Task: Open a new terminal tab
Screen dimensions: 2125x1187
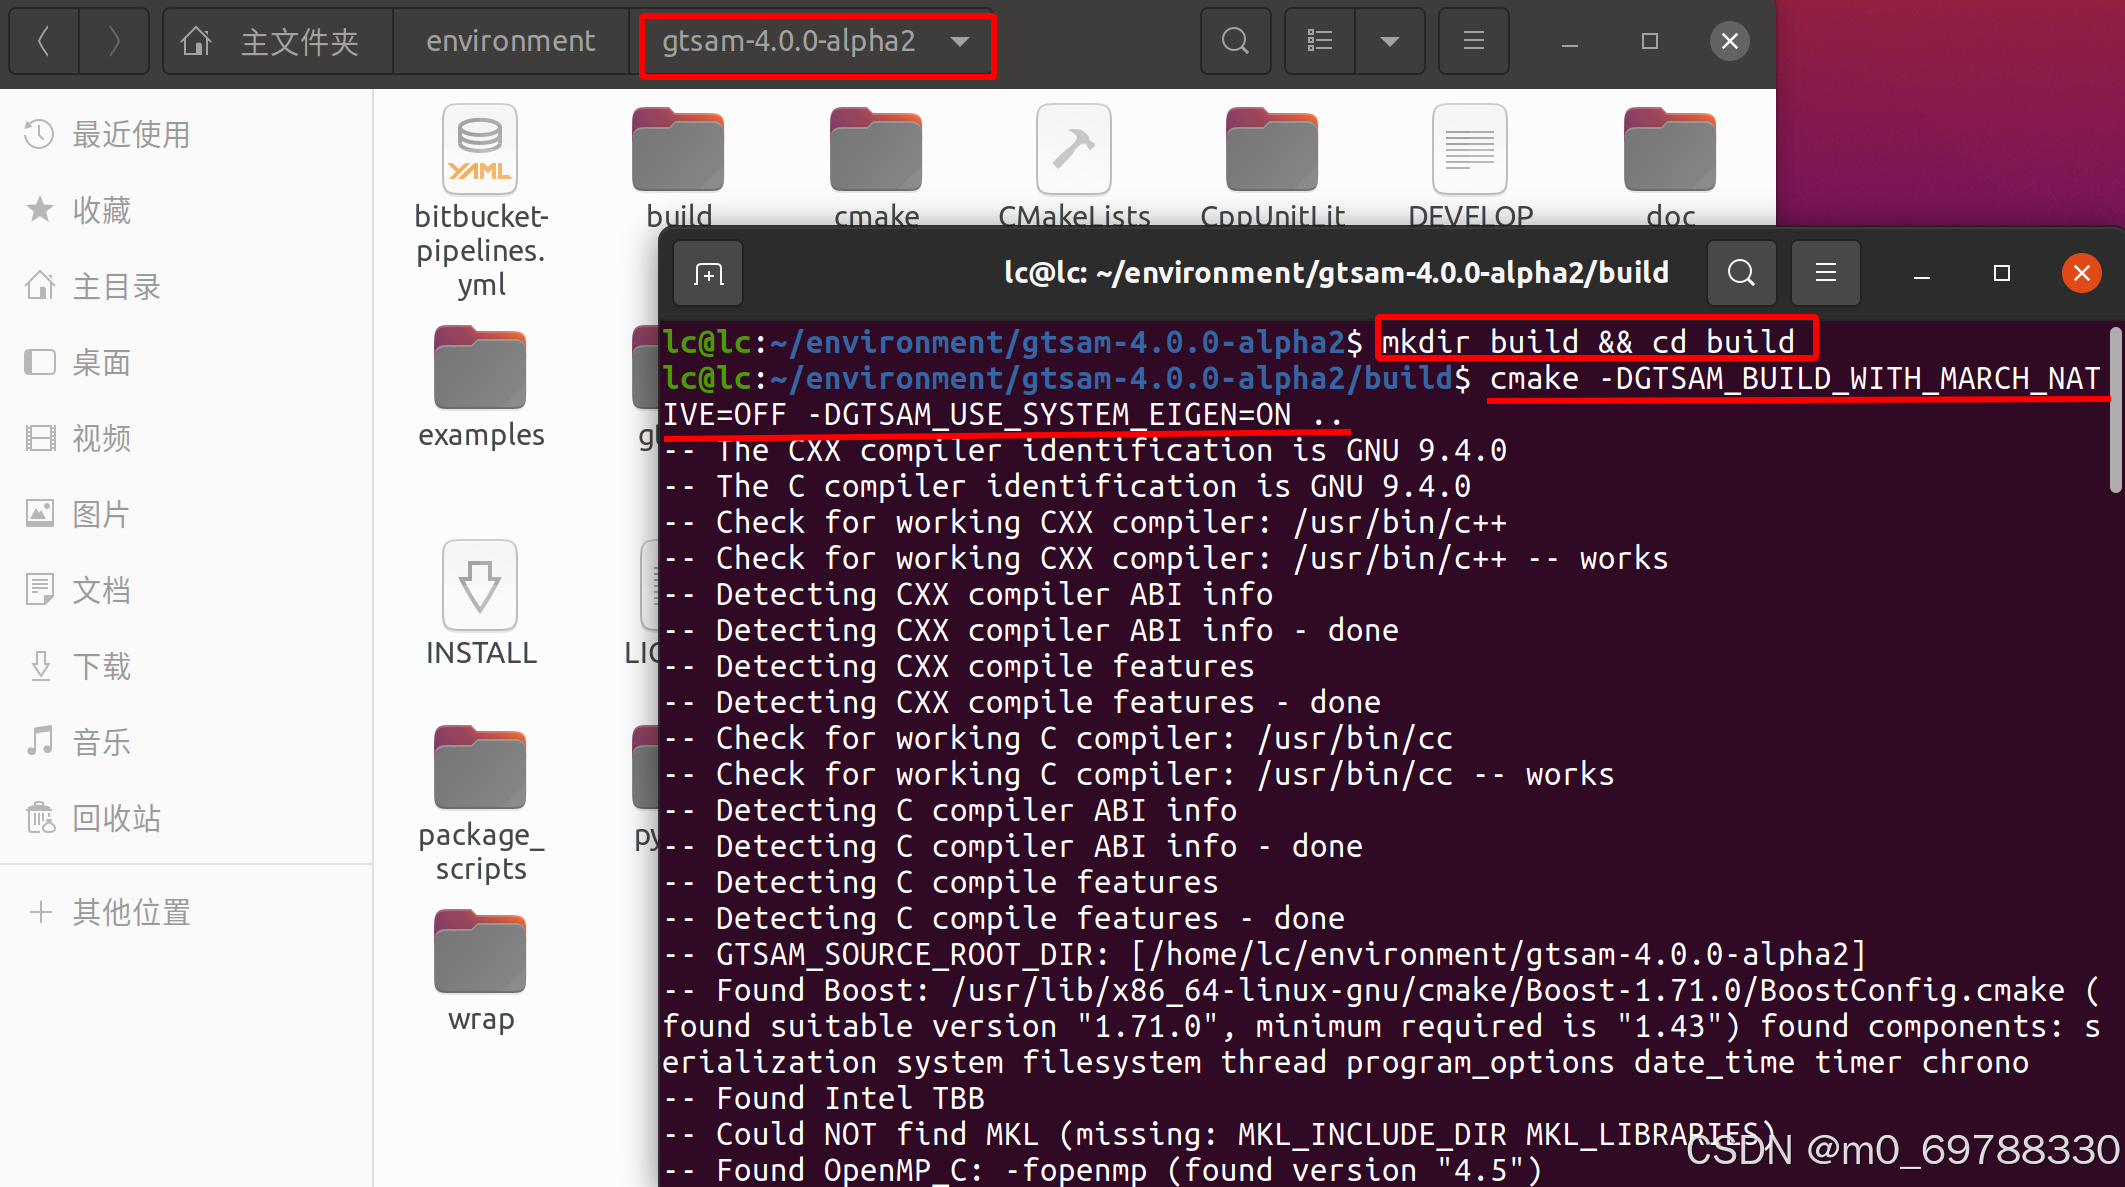Action: coord(707,273)
